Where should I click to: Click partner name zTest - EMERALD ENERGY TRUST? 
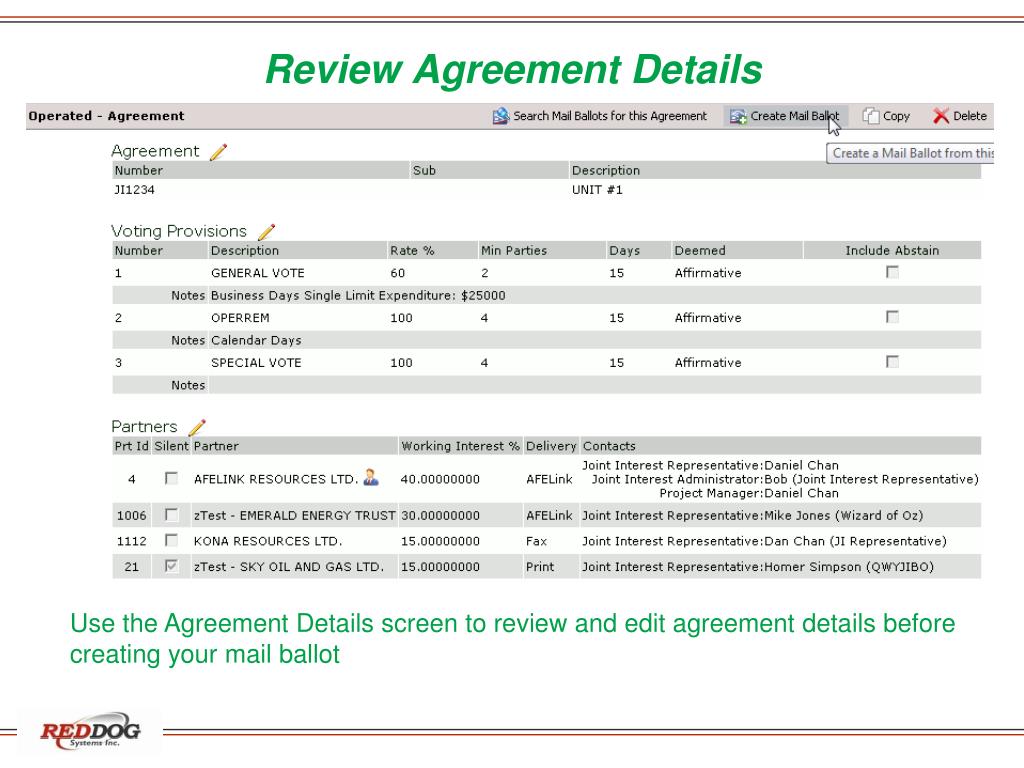click(x=295, y=516)
